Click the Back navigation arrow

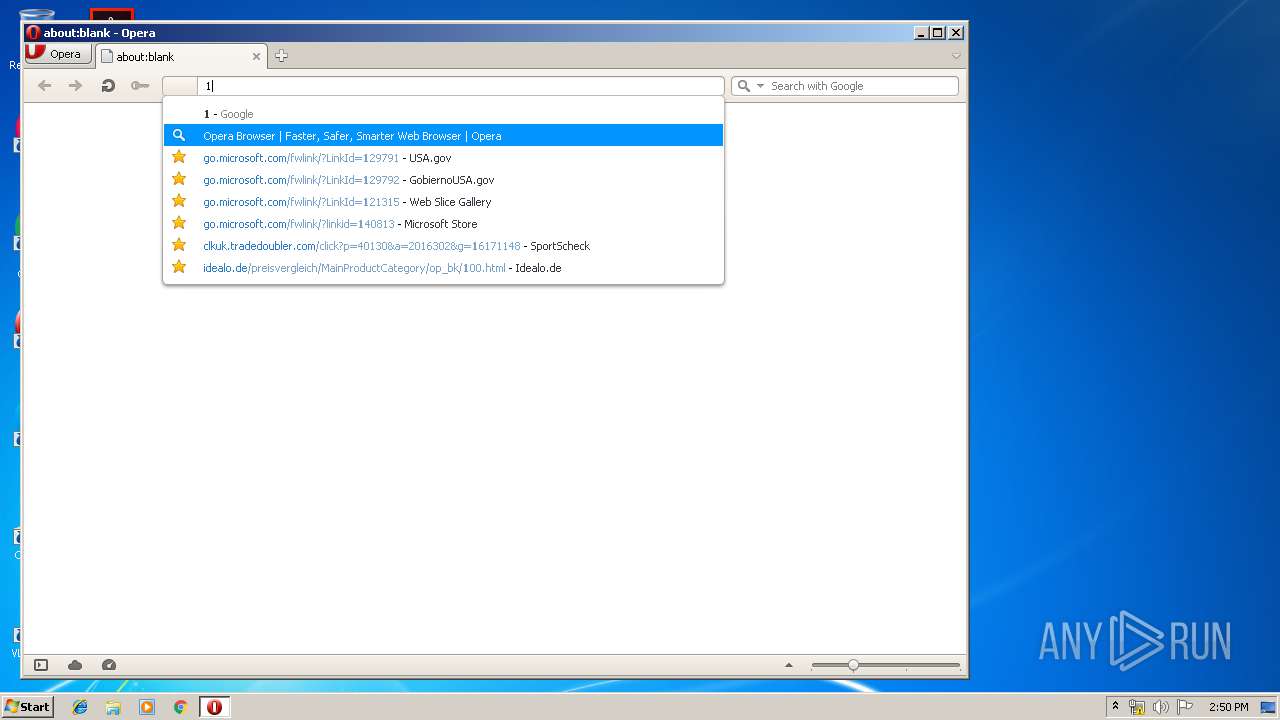(44, 86)
